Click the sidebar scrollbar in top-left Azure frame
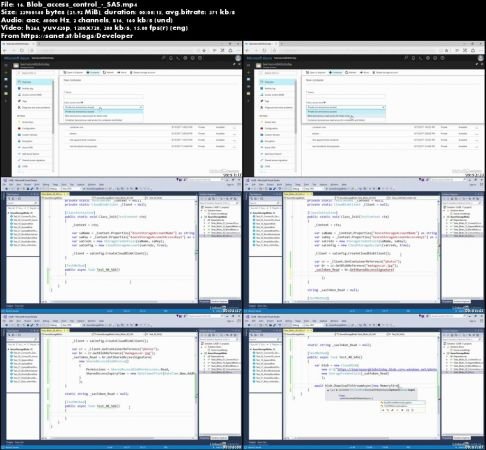 (x=53, y=107)
